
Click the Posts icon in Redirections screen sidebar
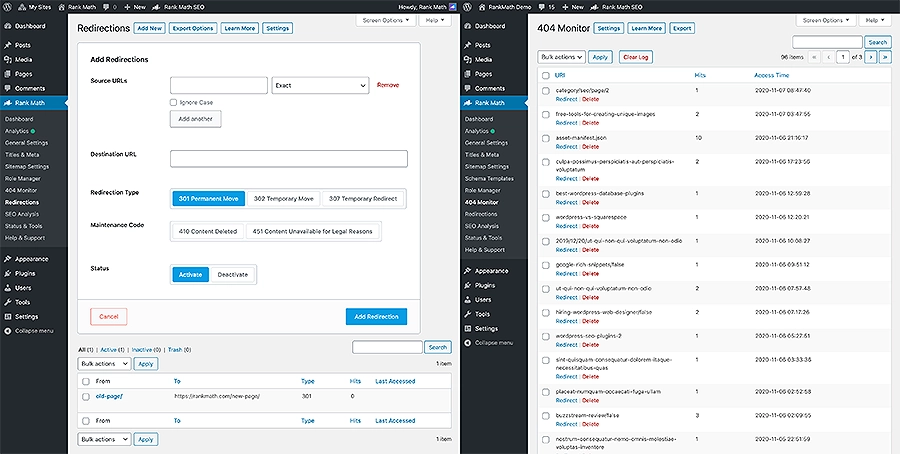(x=8, y=45)
